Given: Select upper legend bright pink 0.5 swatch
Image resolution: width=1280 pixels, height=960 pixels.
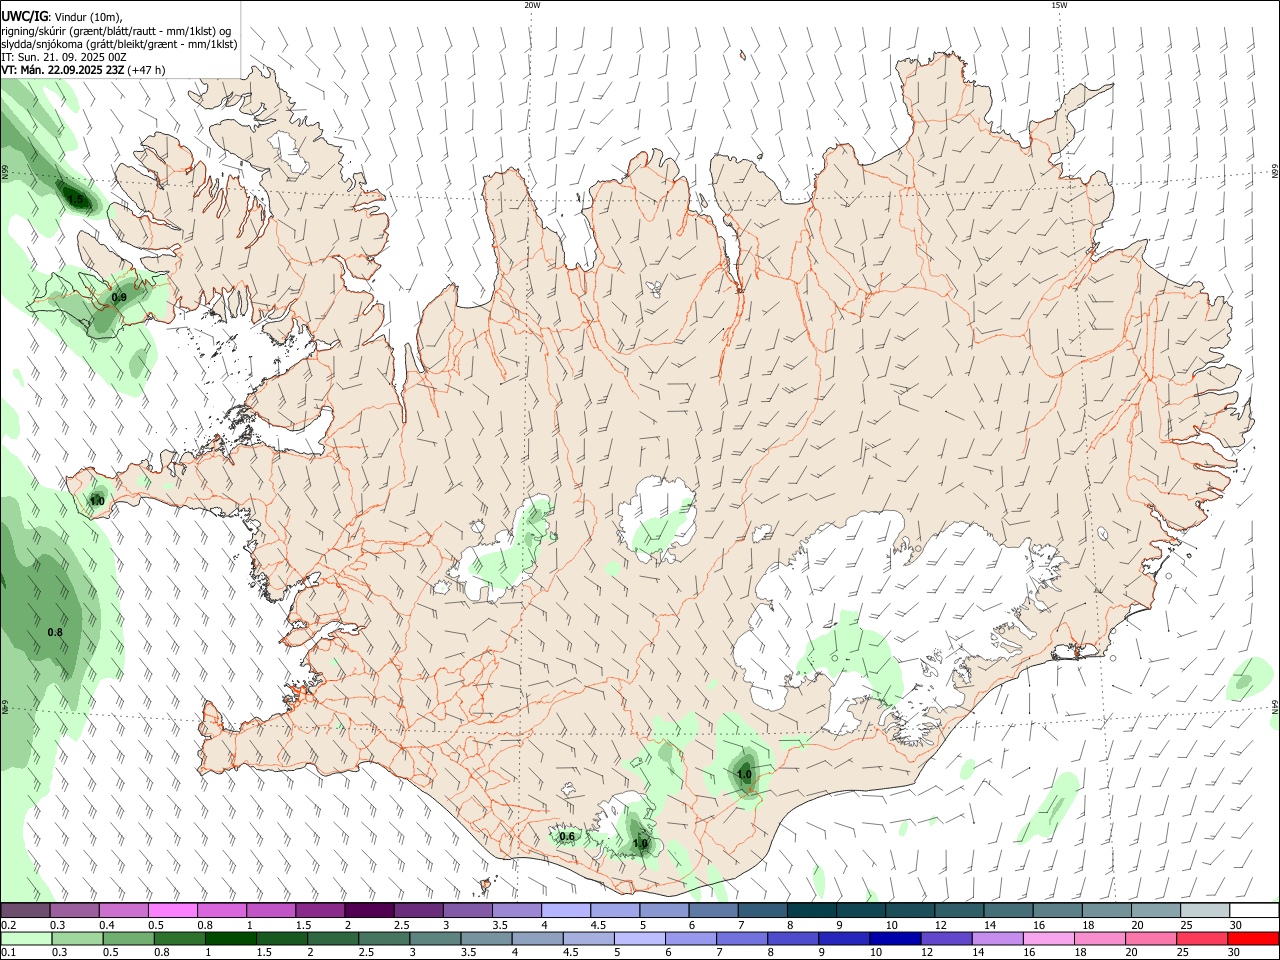Looking at the screenshot, I should [x=173, y=910].
